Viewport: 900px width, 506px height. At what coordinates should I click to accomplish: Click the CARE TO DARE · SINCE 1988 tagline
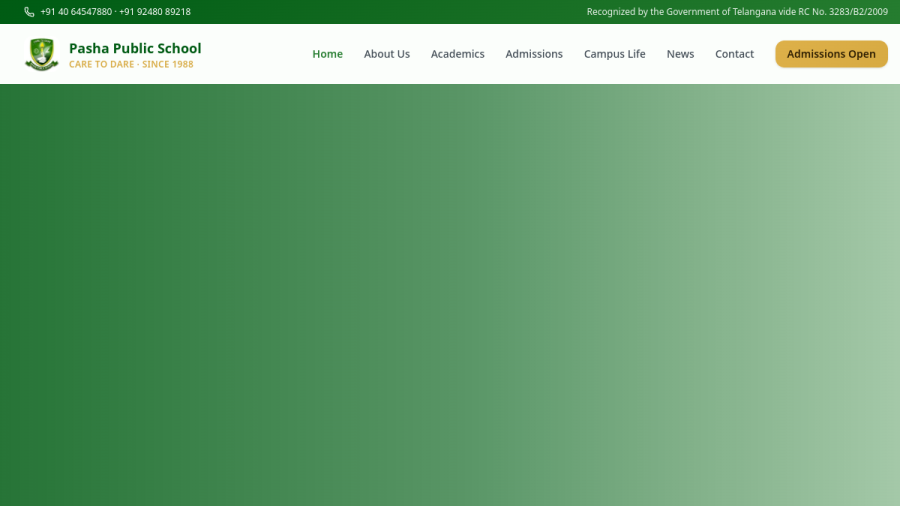(x=131, y=64)
